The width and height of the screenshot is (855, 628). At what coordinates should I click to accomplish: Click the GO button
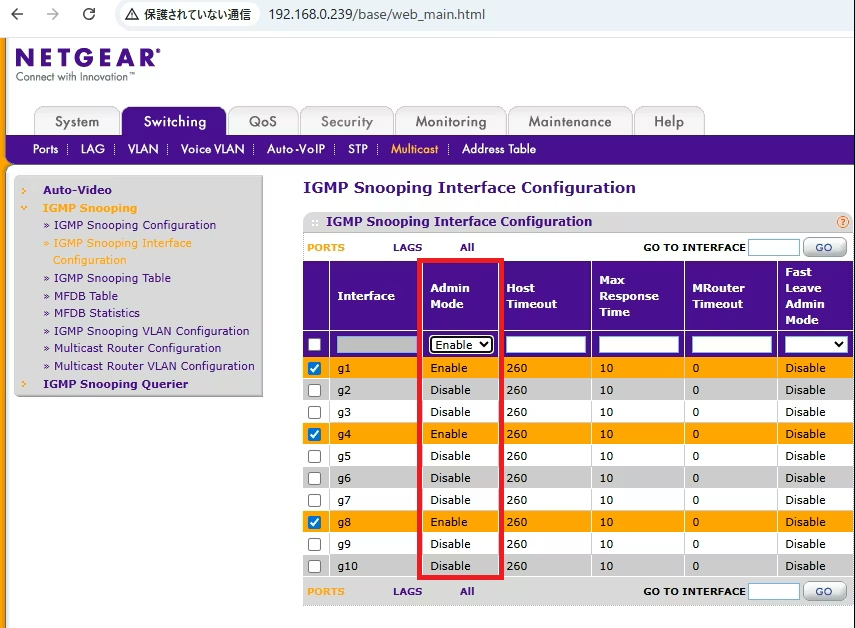point(824,247)
